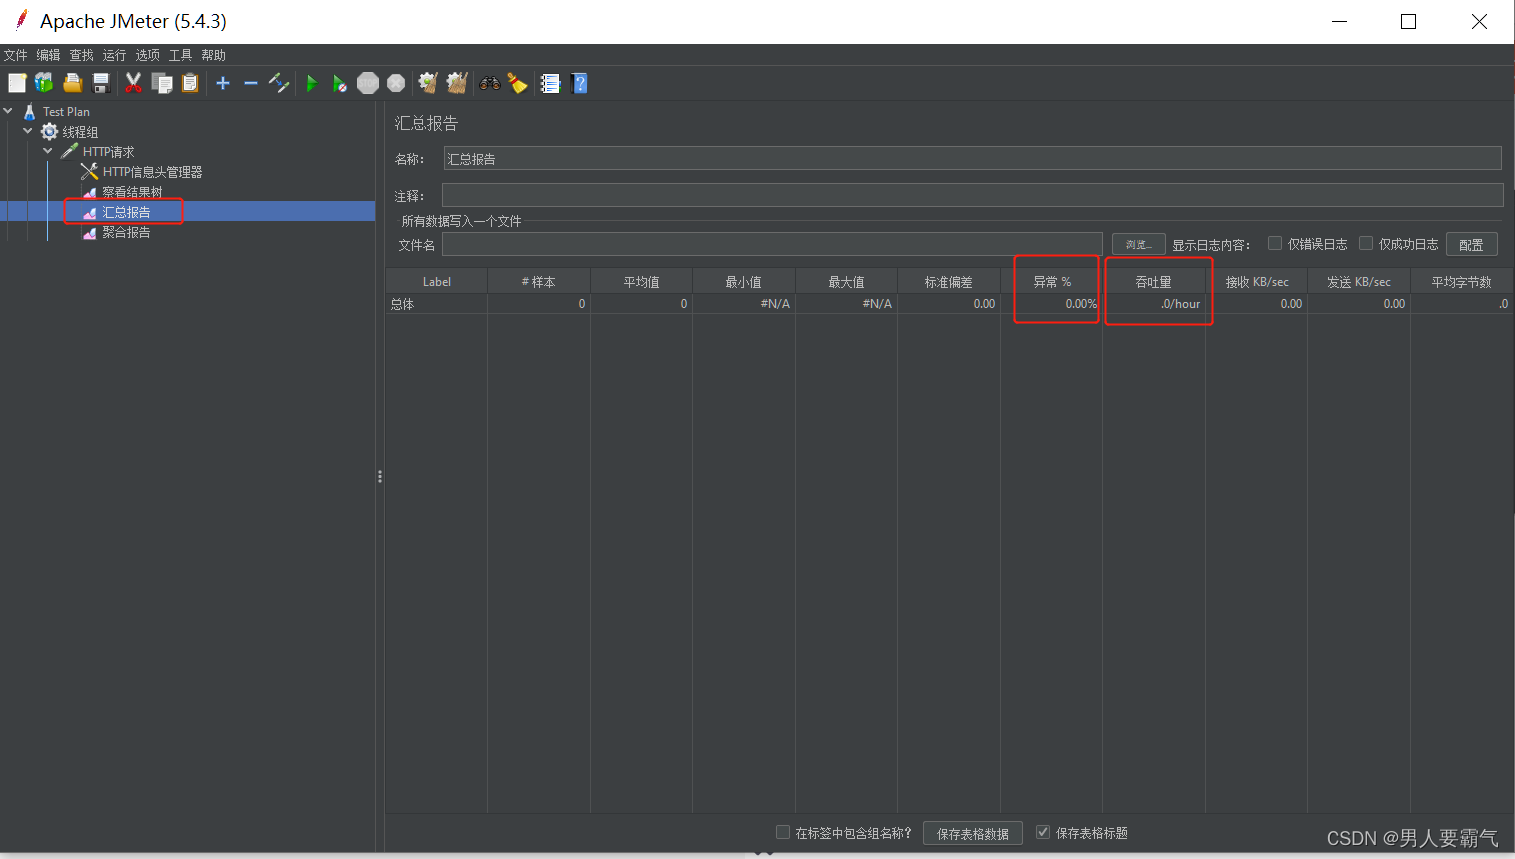Click into the 文件名 input field
This screenshot has height=859, width=1515.
click(772, 244)
